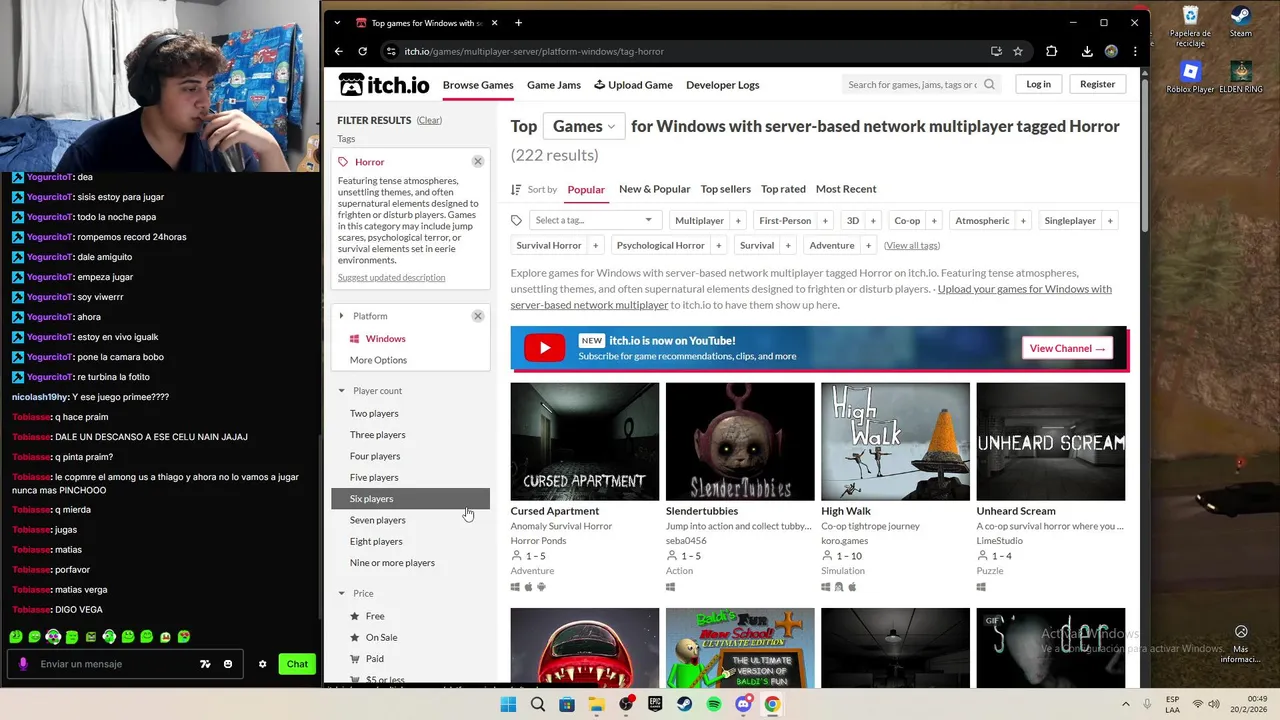Open Game Jams in itch.io navigation
Image resolution: width=1280 pixels, height=720 pixels.
tap(554, 85)
